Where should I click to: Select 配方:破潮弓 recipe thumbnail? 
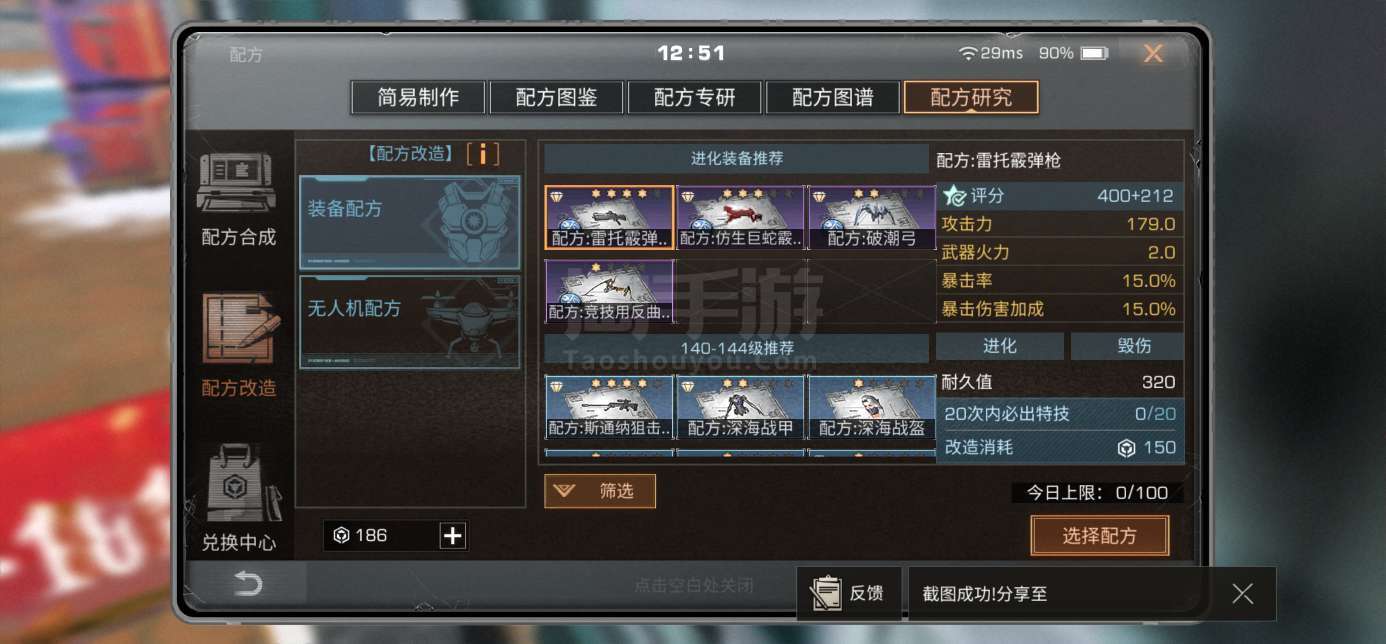(872, 217)
